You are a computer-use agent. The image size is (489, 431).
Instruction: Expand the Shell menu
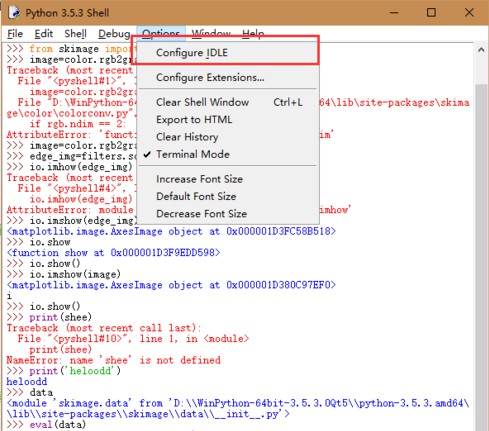[x=75, y=34]
